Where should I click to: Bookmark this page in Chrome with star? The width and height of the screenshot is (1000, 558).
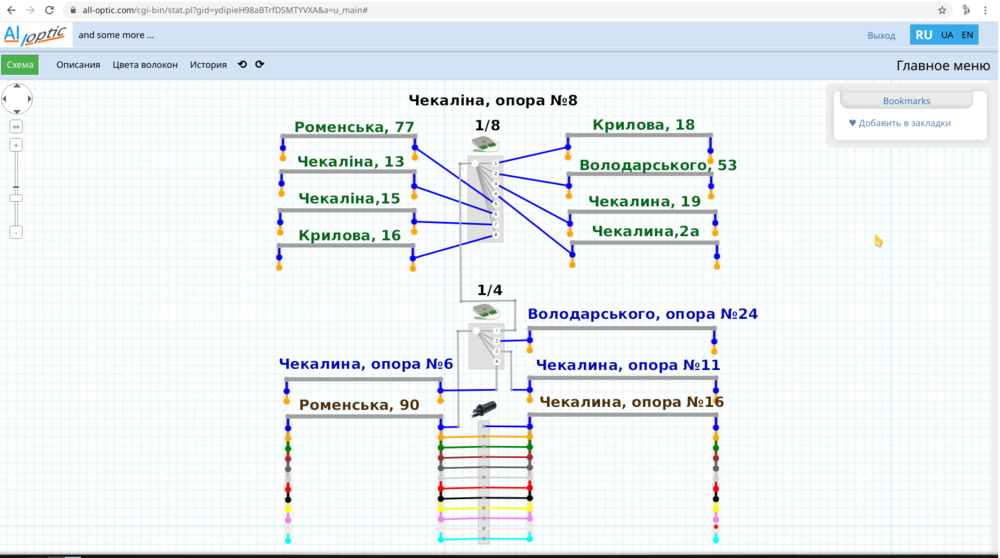942,9
